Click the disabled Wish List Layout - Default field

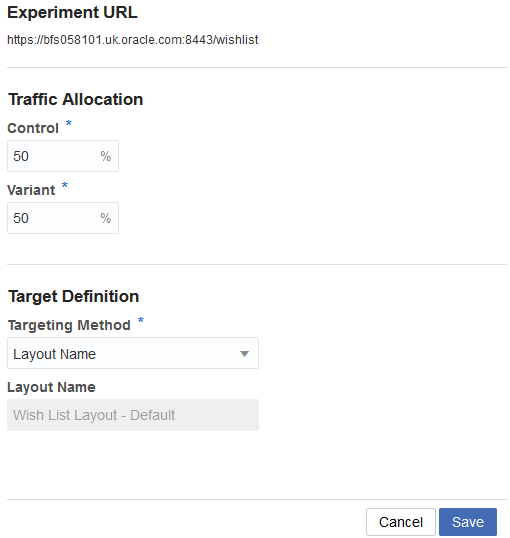point(133,415)
